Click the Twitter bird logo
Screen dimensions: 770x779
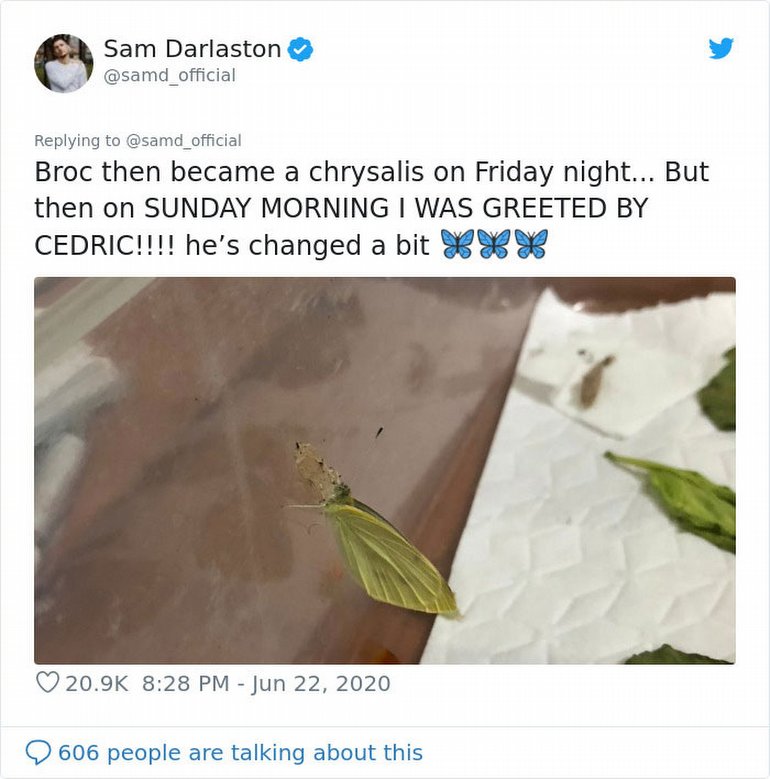point(721,48)
